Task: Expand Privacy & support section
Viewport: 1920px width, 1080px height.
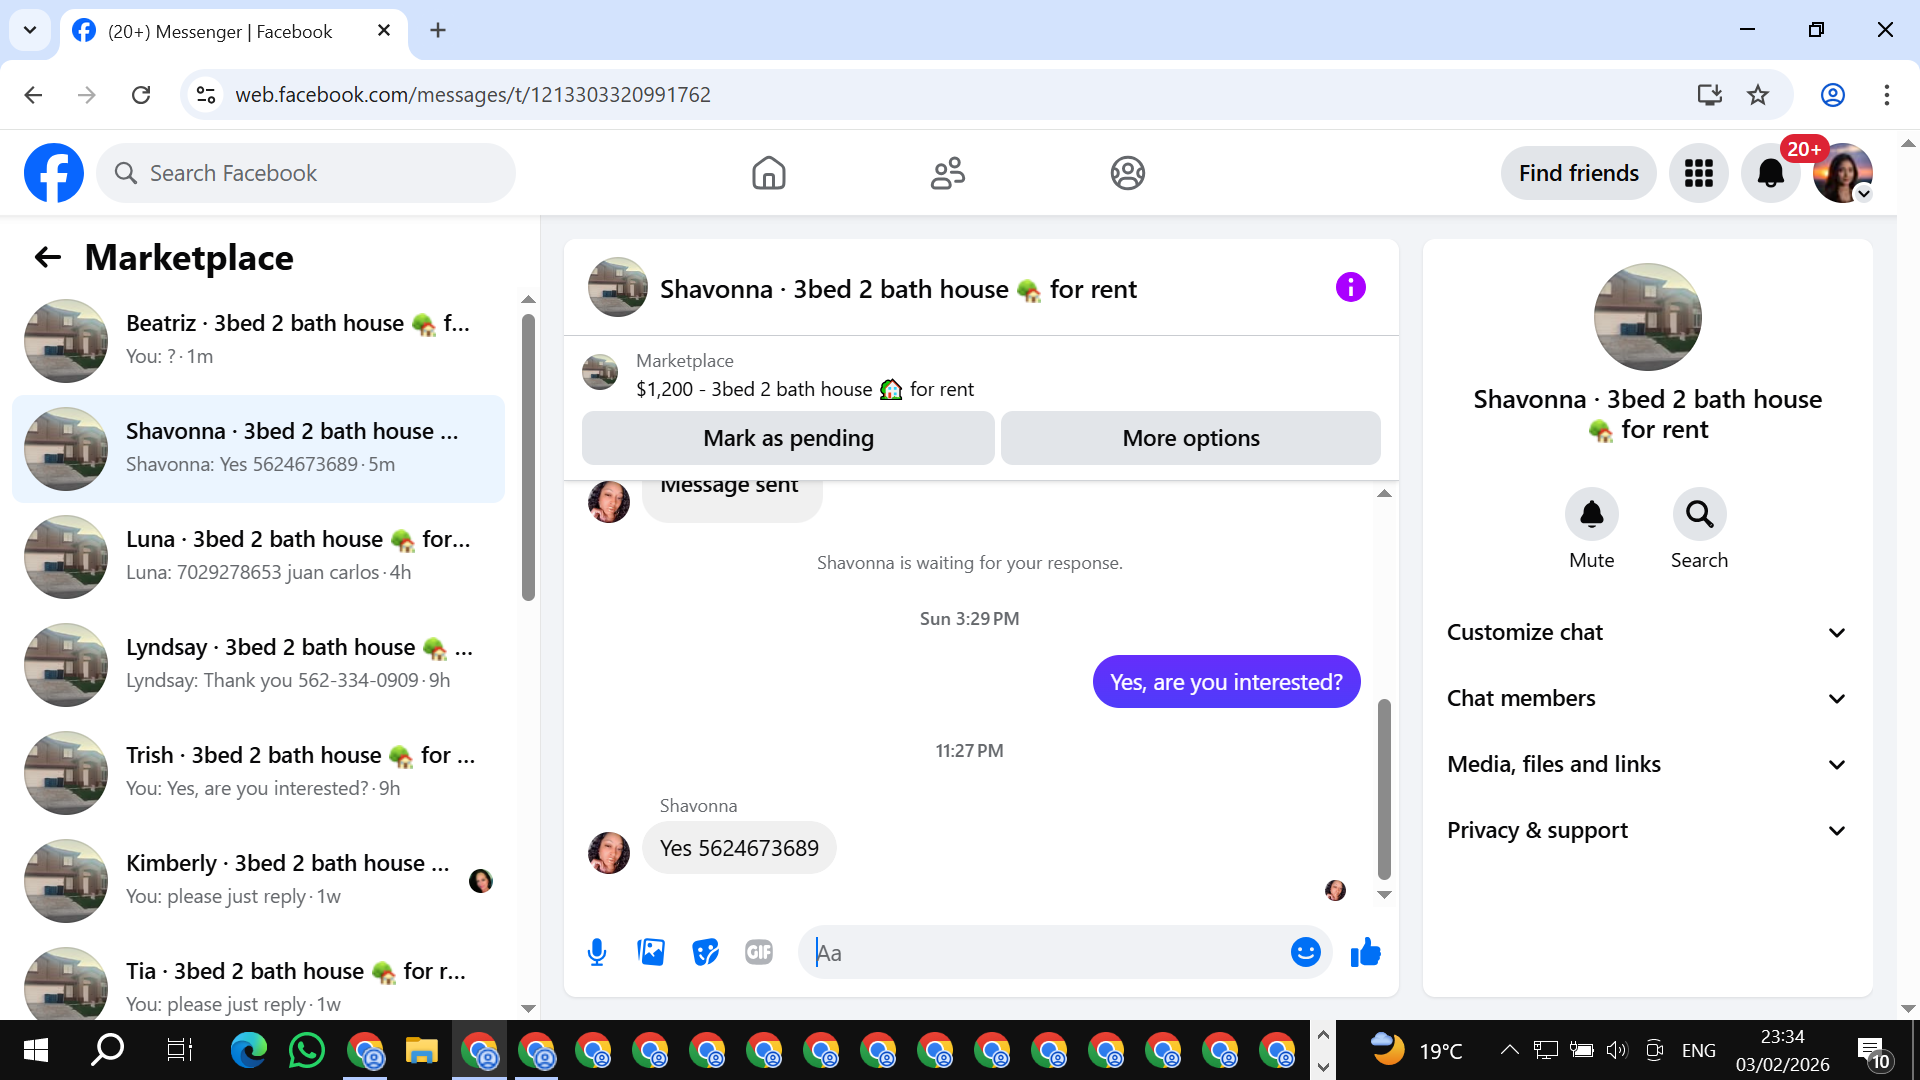Action: click(x=1646, y=830)
